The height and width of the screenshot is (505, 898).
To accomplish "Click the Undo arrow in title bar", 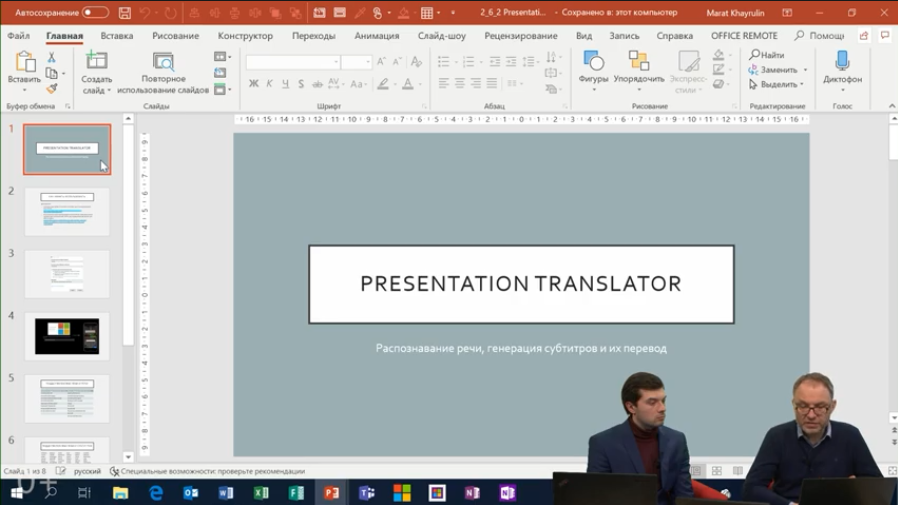I will [x=145, y=13].
